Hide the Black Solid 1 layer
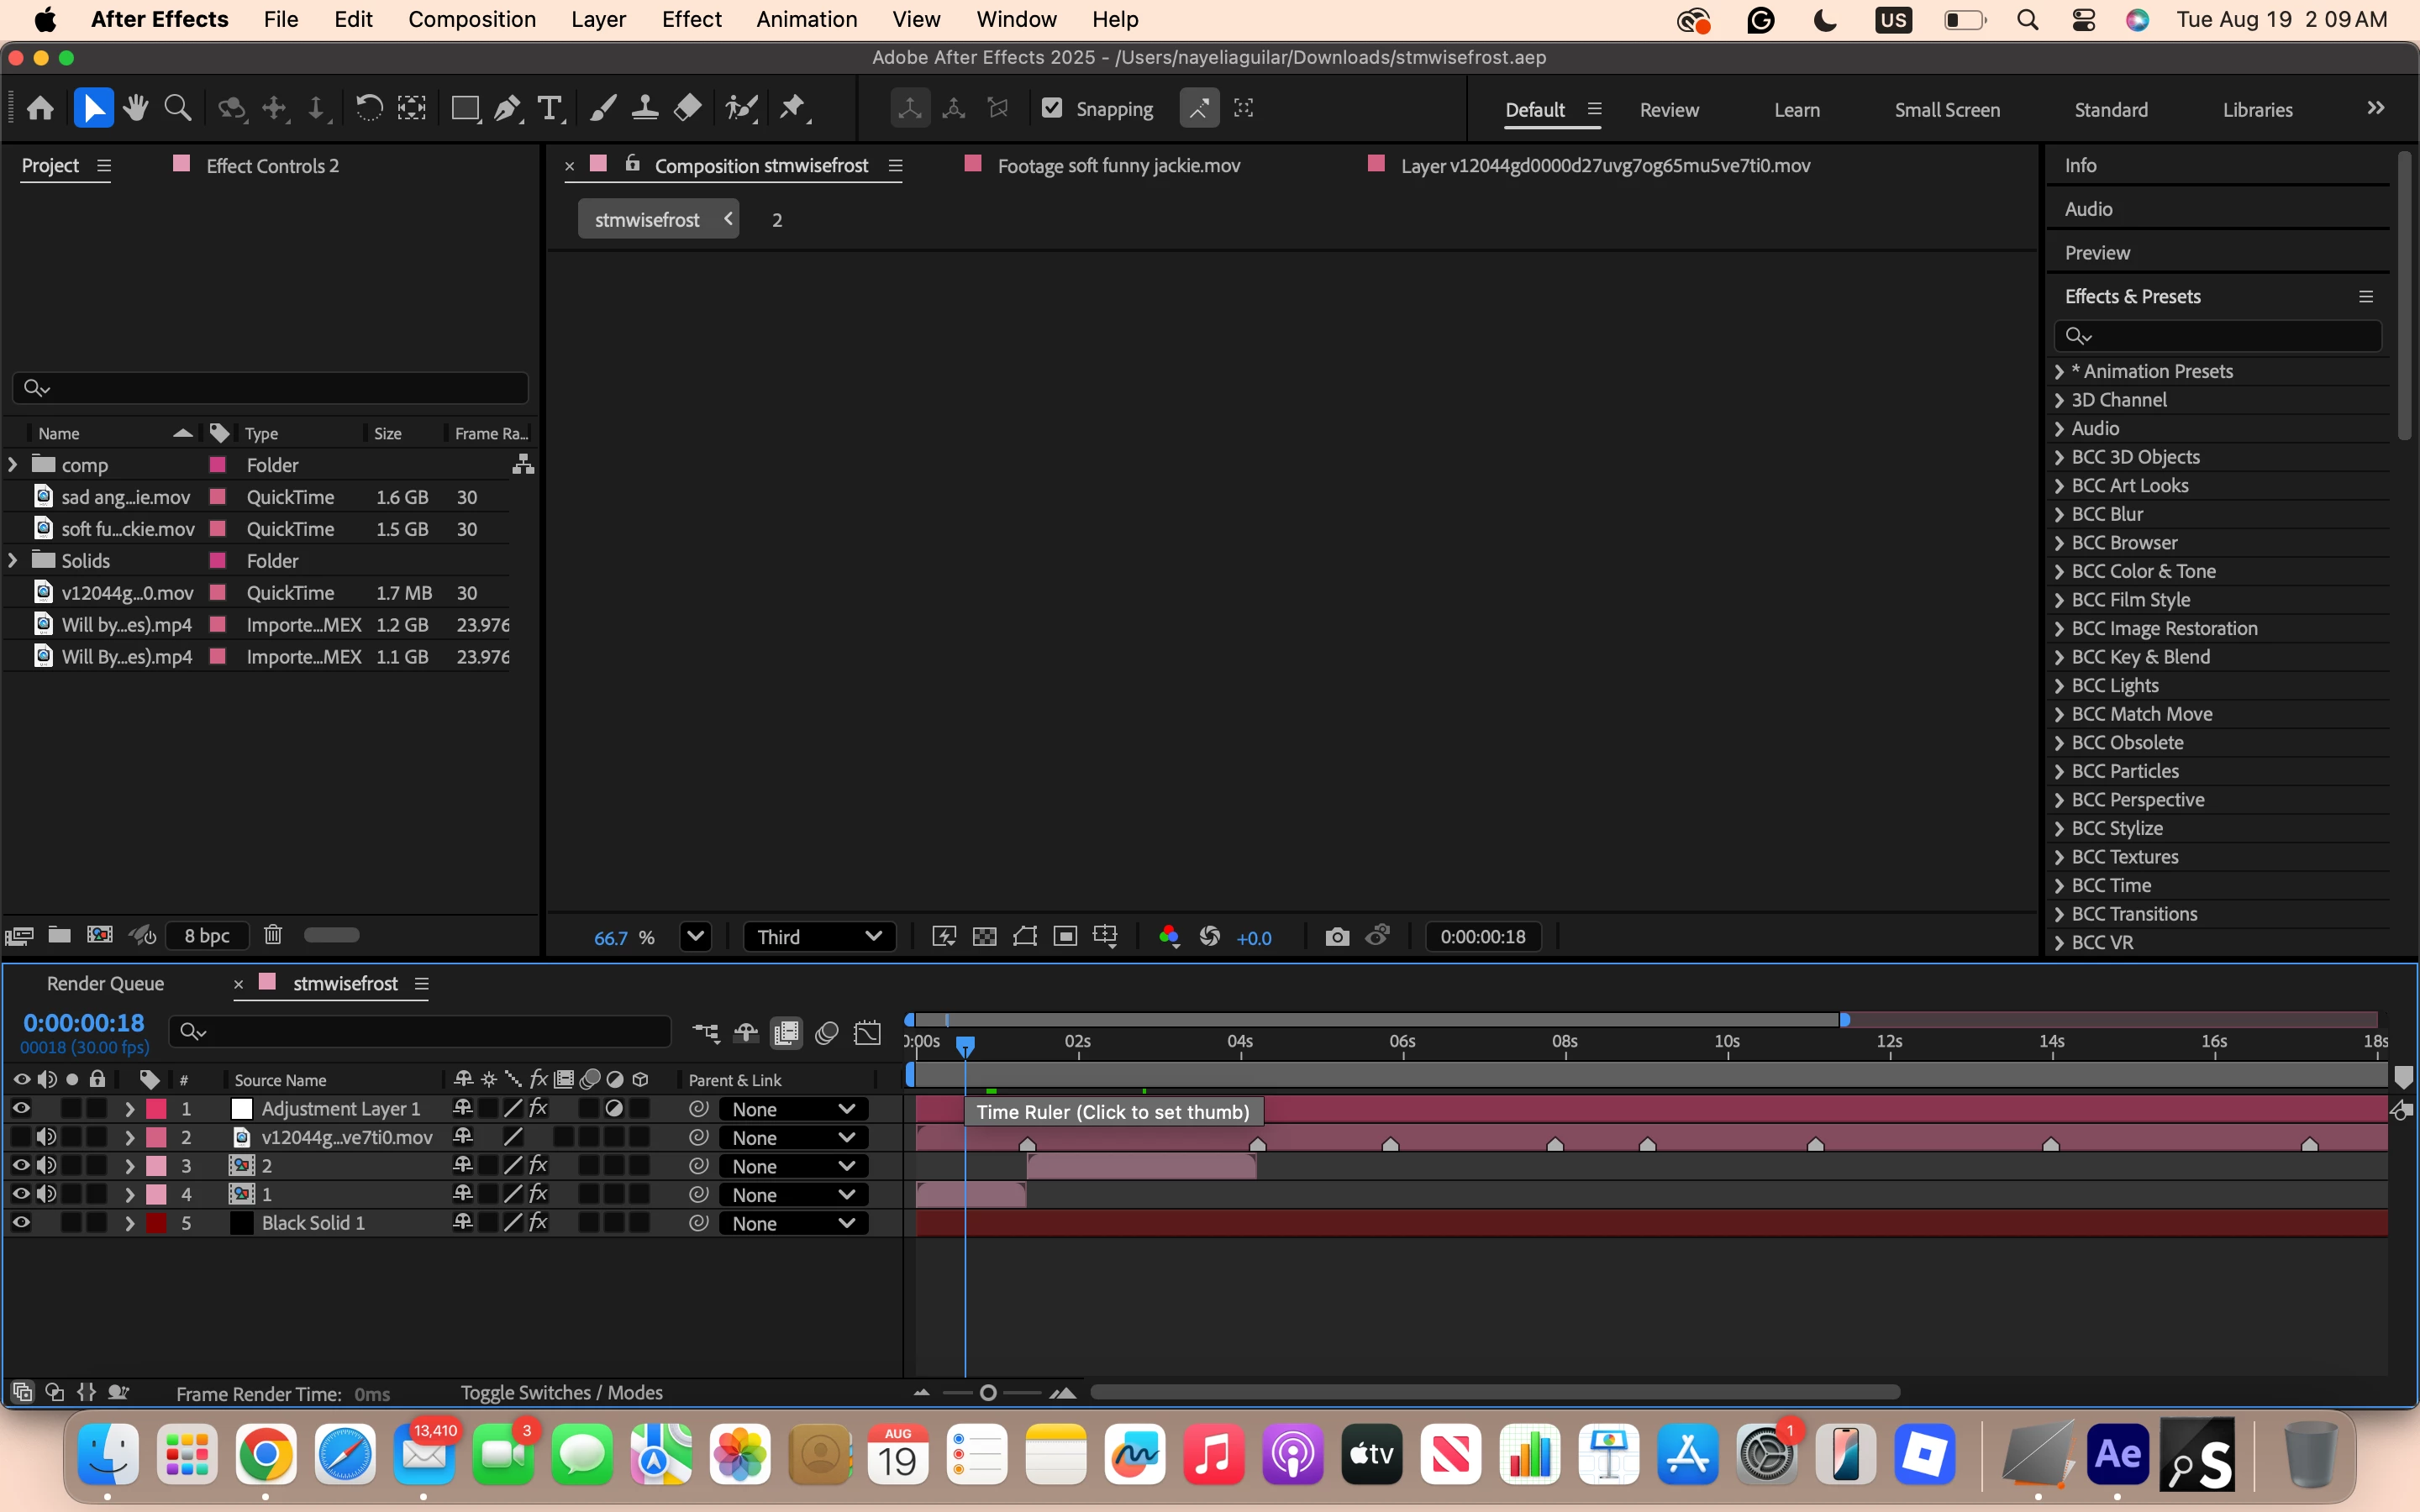Screen dimensions: 2420x1512 (x=21, y=1222)
